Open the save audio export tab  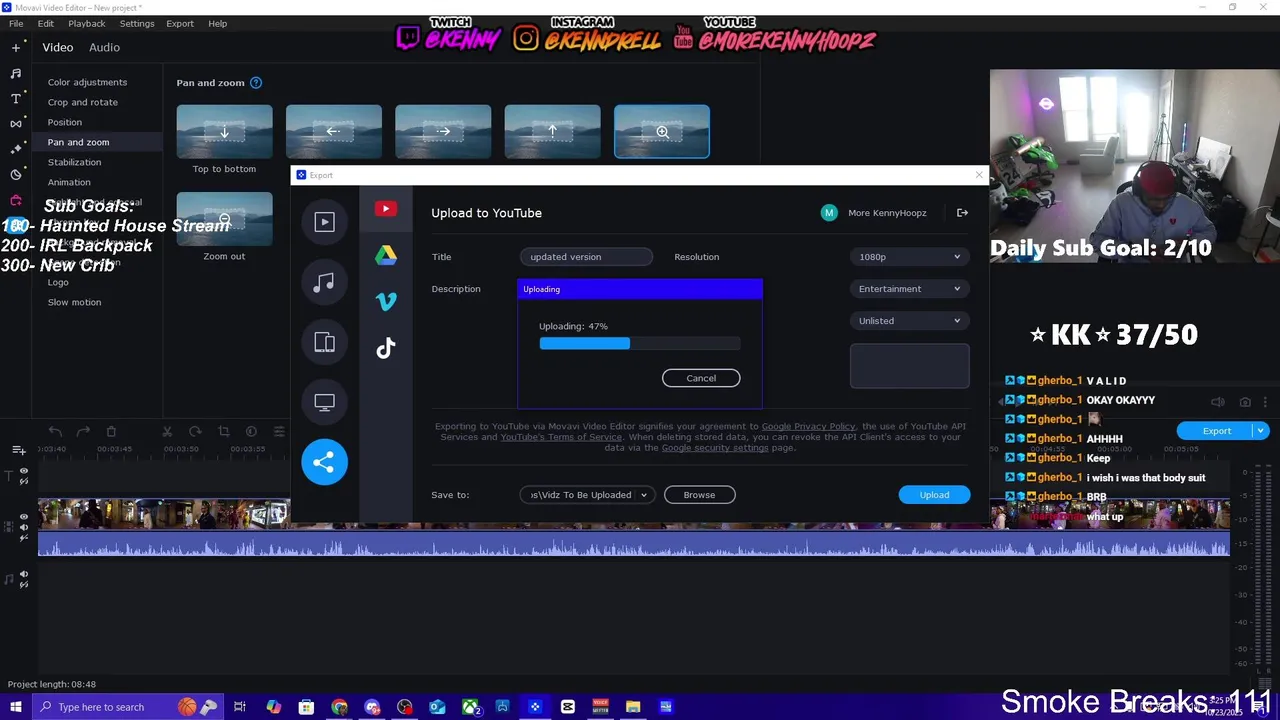point(324,282)
